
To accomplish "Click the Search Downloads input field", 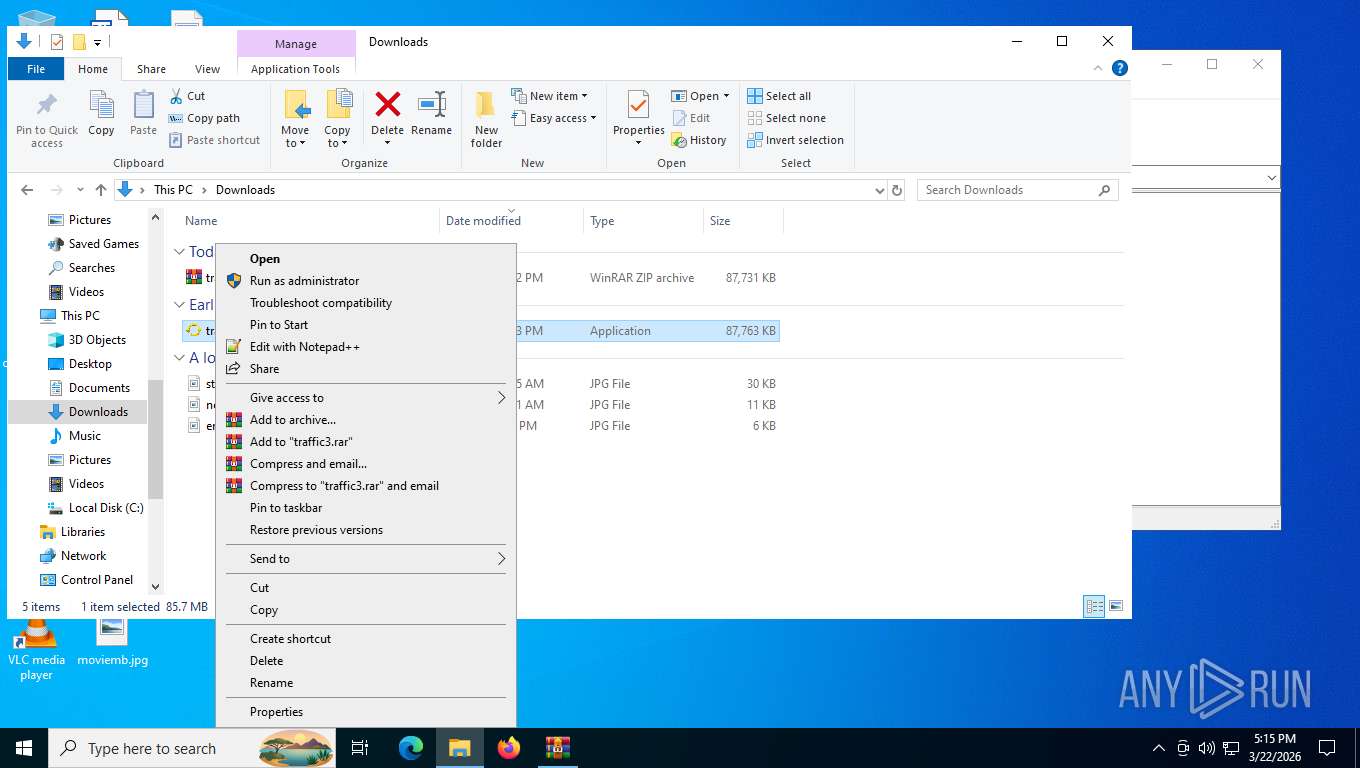I will click(x=1017, y=190).
